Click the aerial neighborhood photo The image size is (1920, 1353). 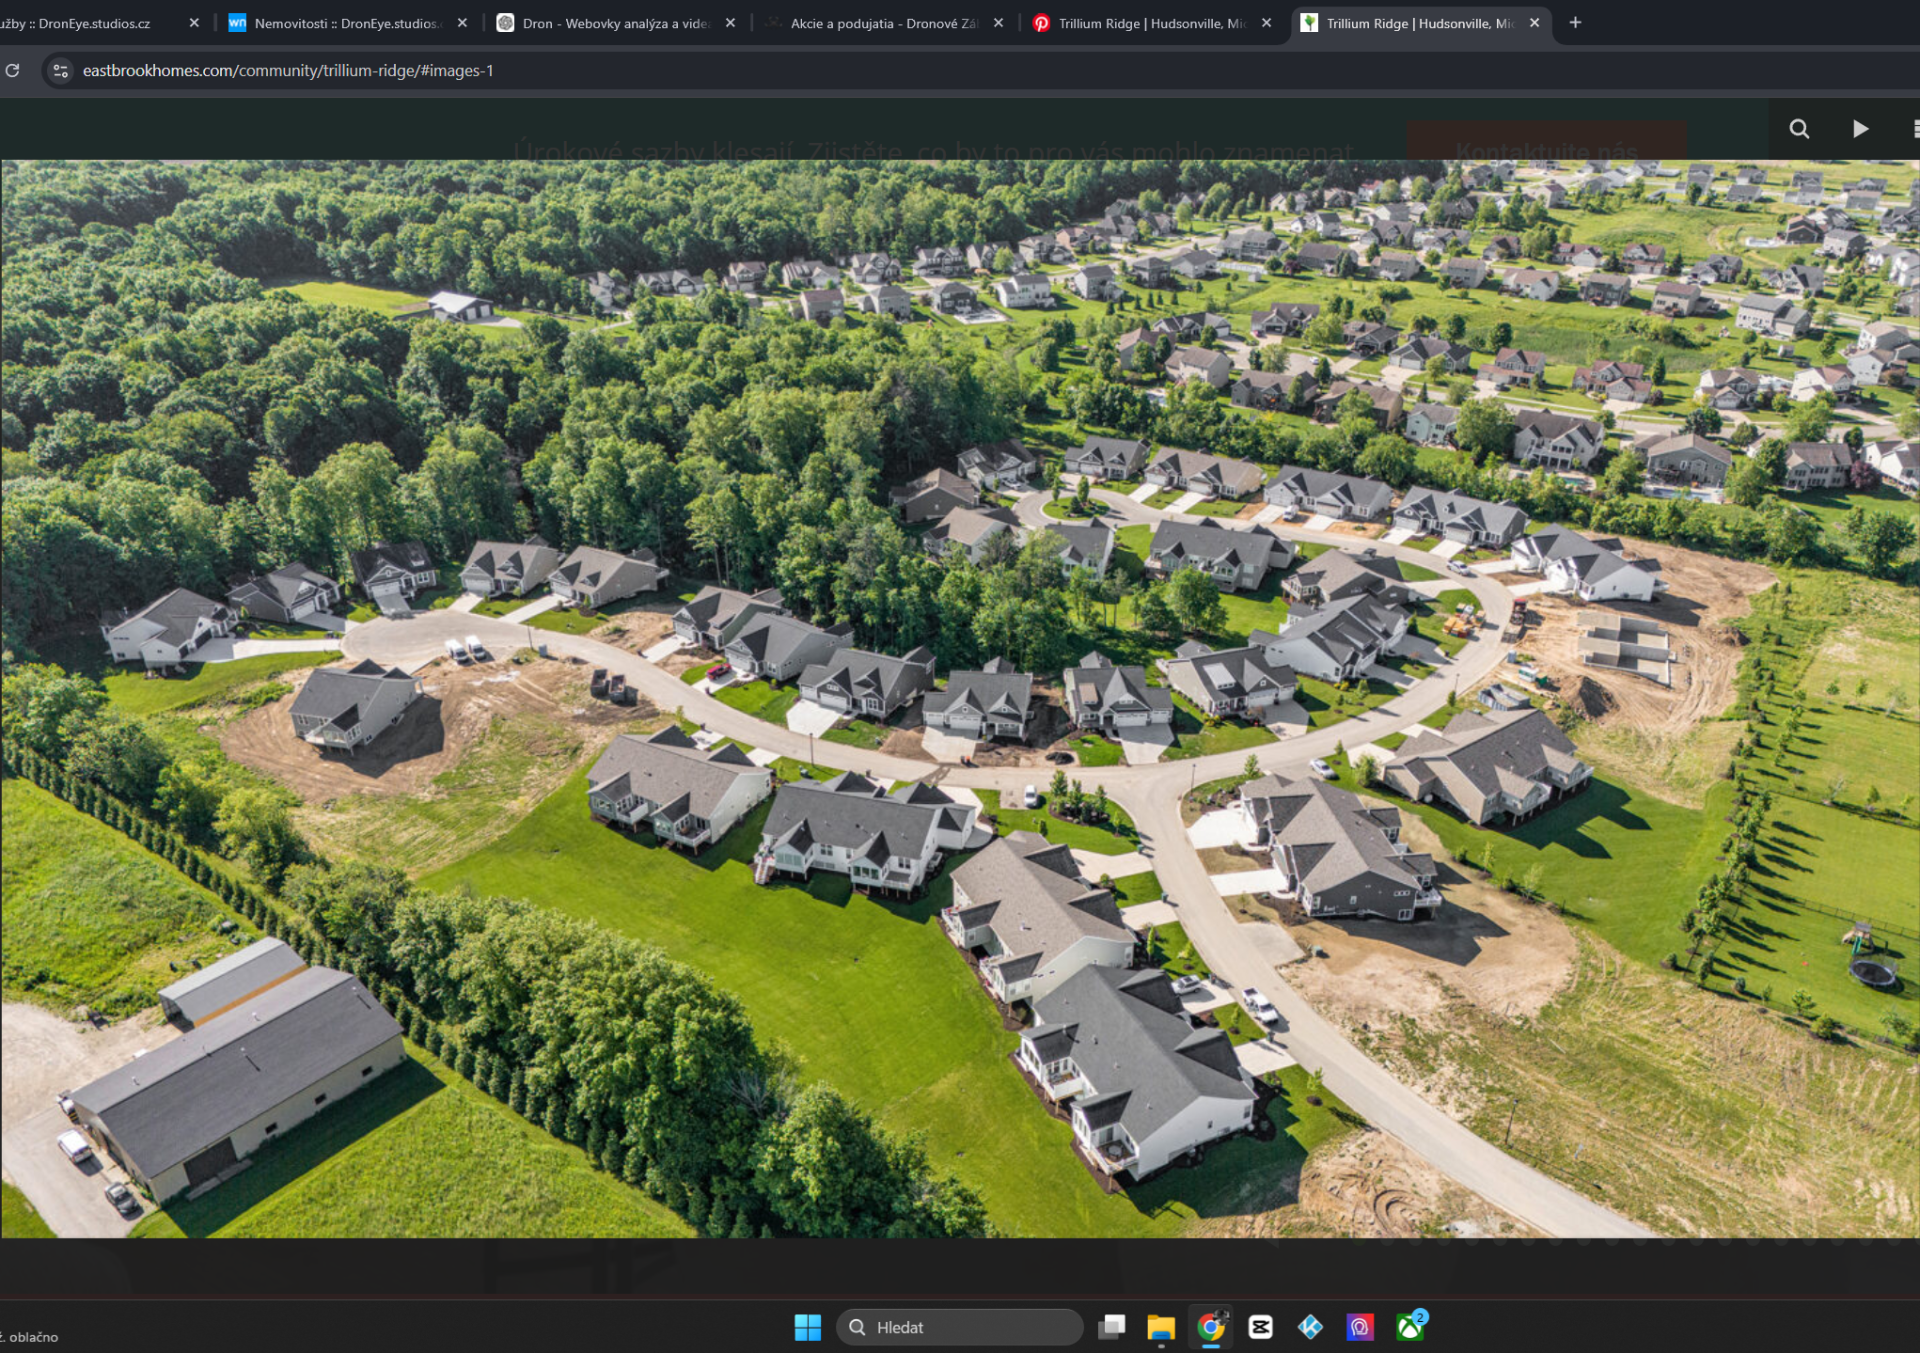(960, 700)
